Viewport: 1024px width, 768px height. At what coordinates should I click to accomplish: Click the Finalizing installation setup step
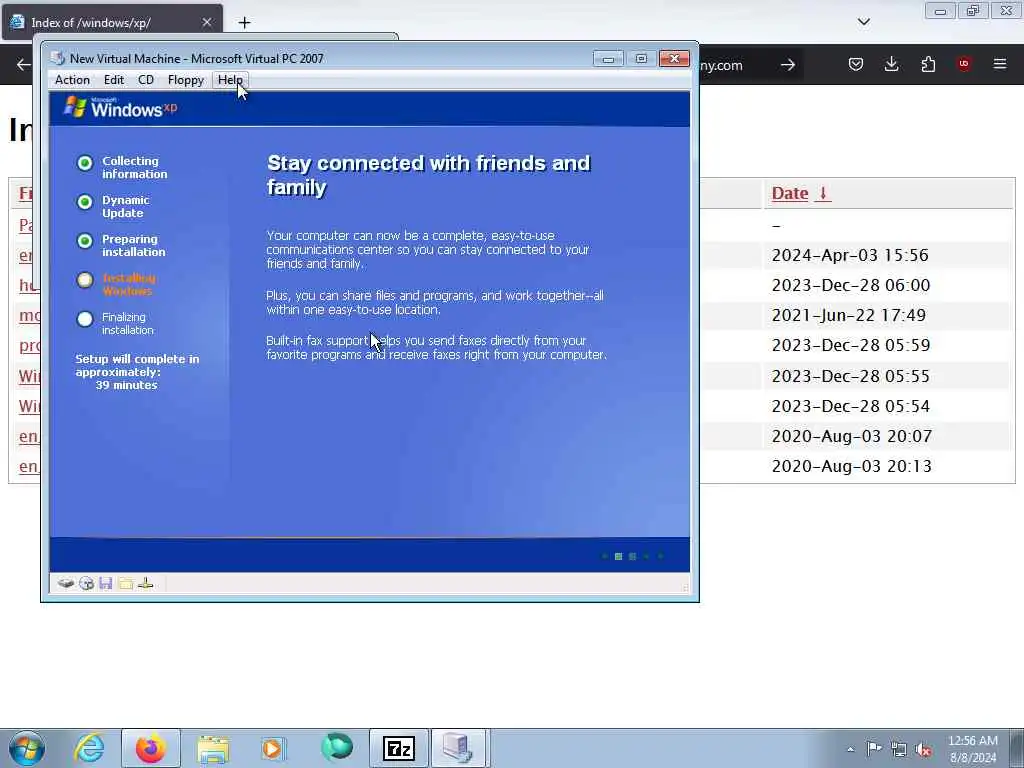(x=127, y=323)
